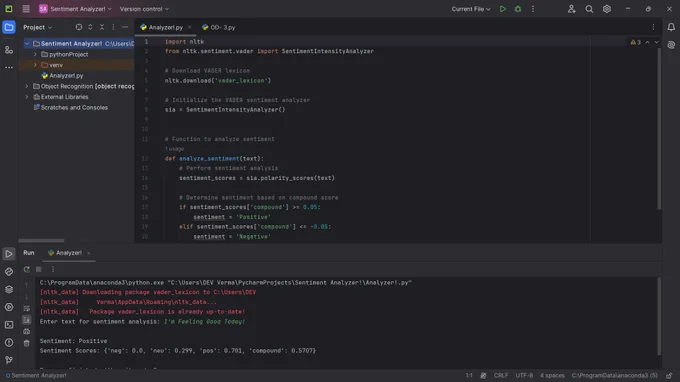This screenshot has width=680, height=382.
Task: Clear all console output trash icon
Action: pyautogui.click(x=26, y=343)
